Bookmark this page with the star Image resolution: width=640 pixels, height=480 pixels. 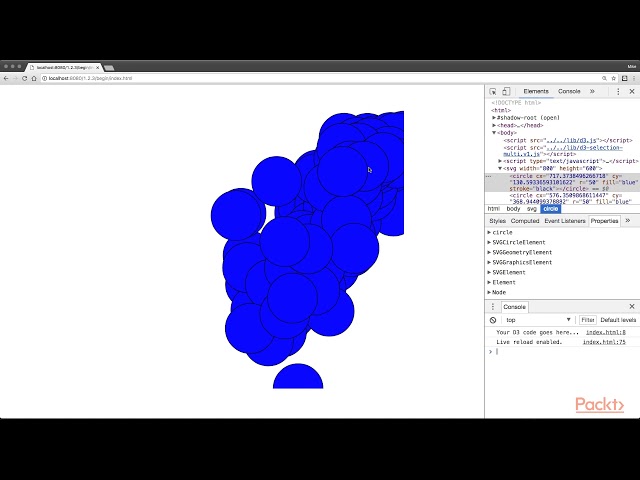pos(613,78)
